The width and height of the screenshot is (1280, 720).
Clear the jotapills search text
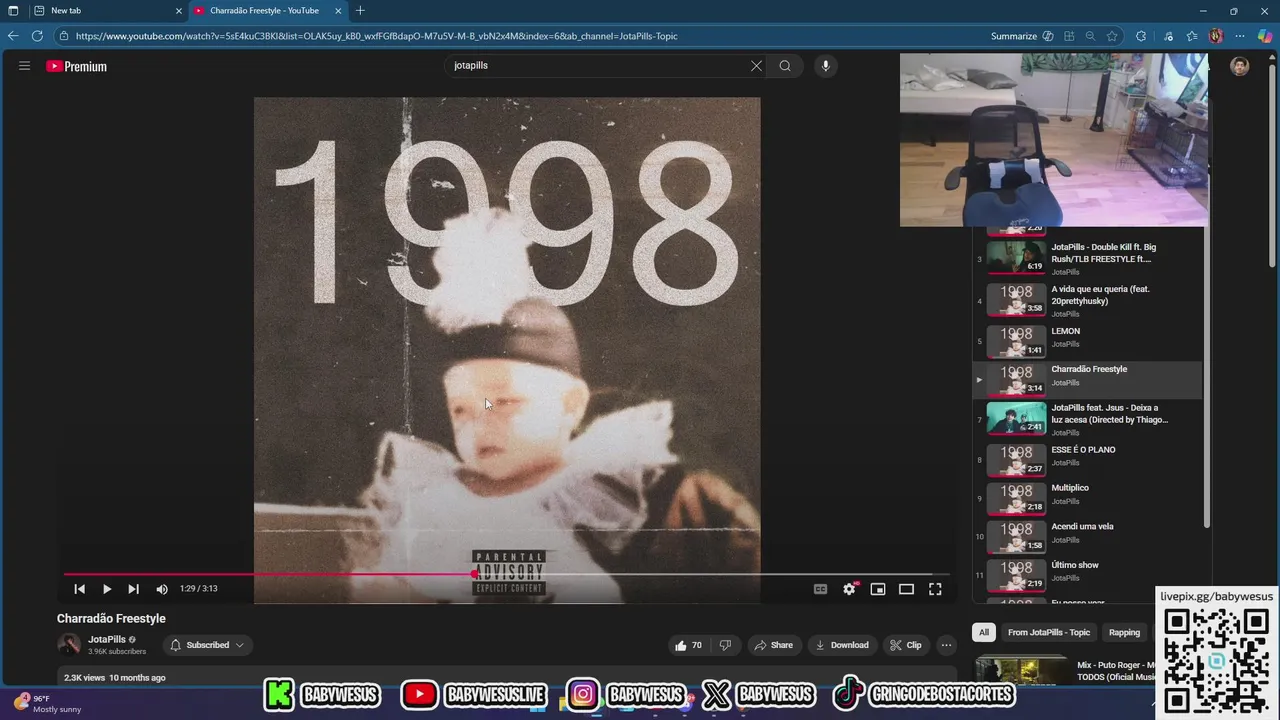(756, 66)
